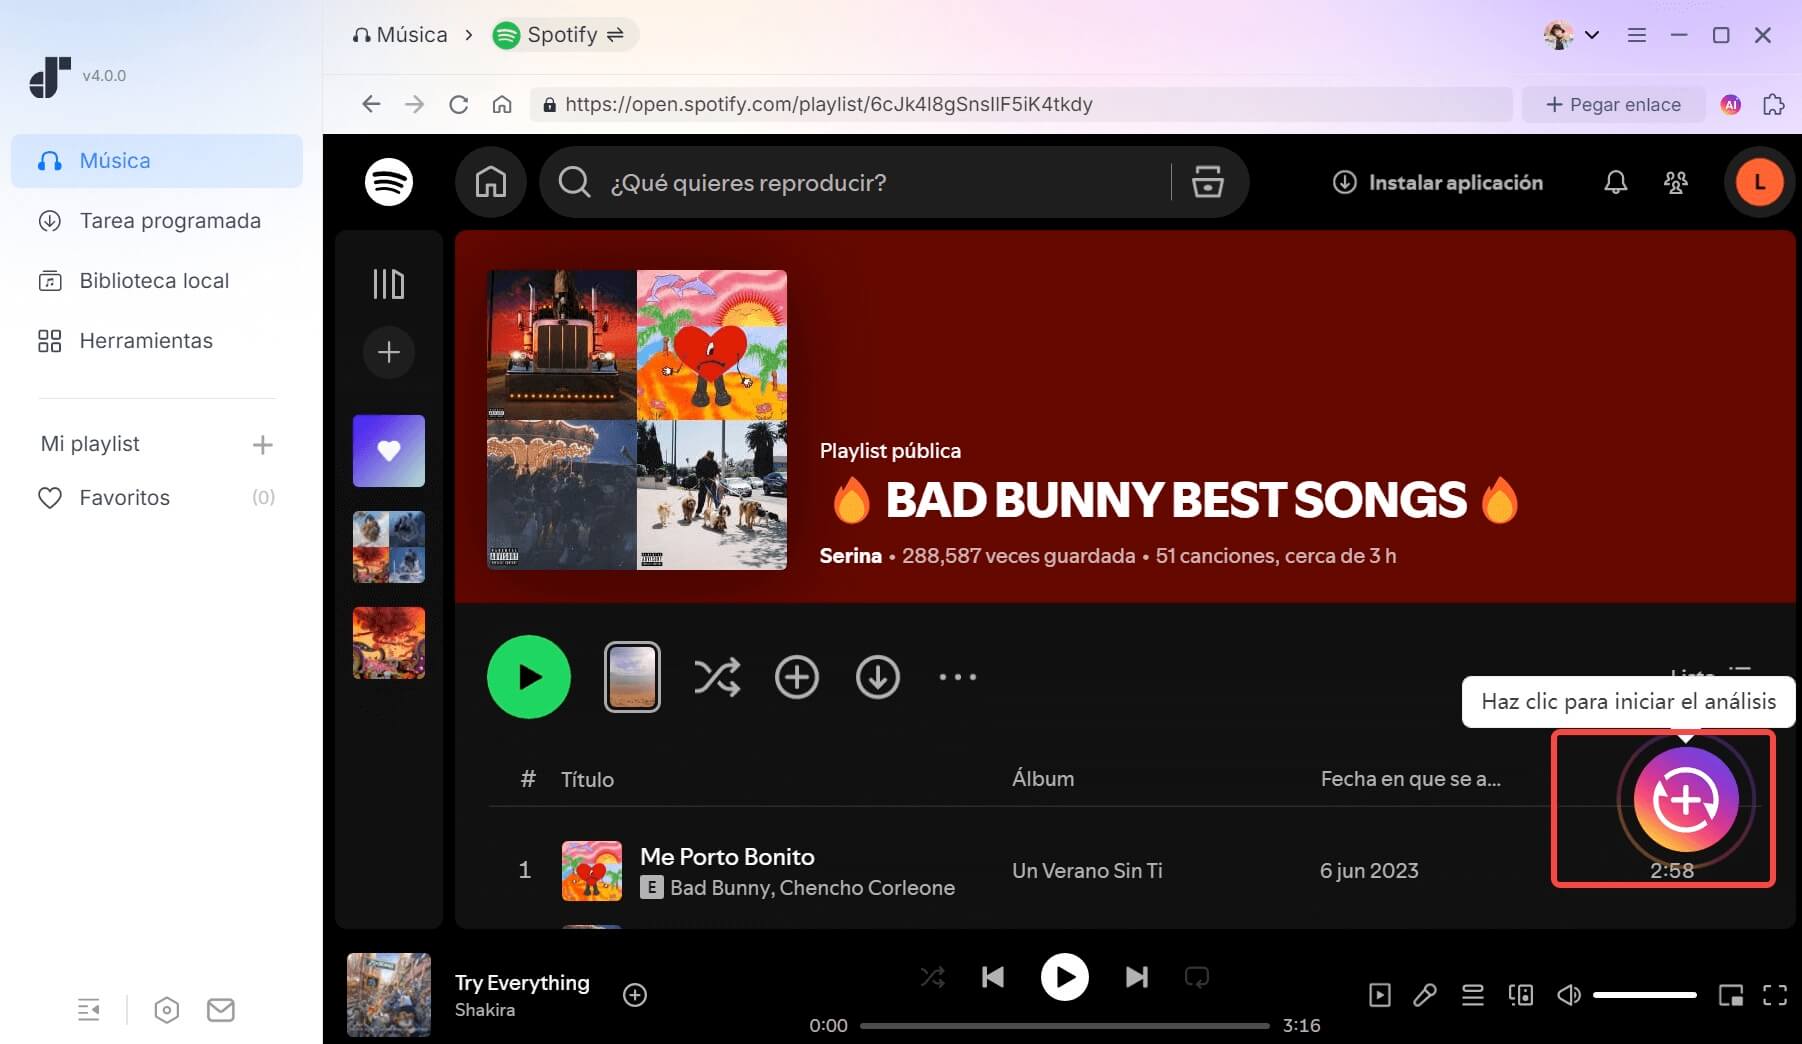Viewport: 1802px width, 1044px height.
Task: Open more options three-dot menu
Action: pyautogui.click(x=957, y=677)
